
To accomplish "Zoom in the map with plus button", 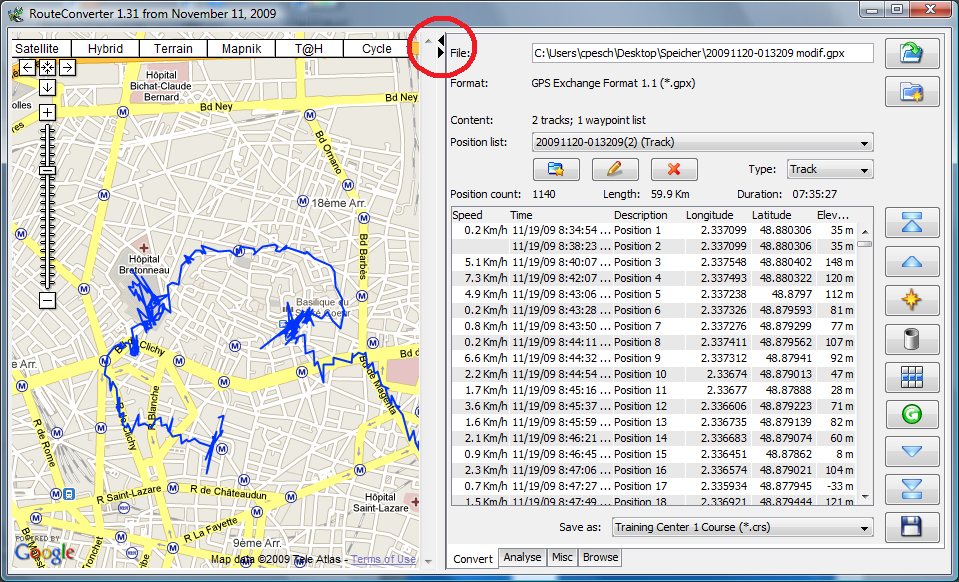I will (x=47, y=112).
